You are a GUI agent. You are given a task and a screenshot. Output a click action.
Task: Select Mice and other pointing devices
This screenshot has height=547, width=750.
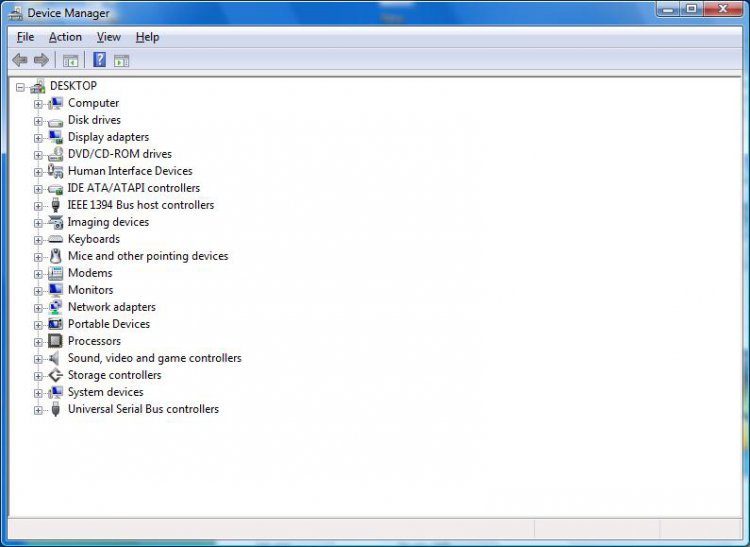click(x=147, y=256)
